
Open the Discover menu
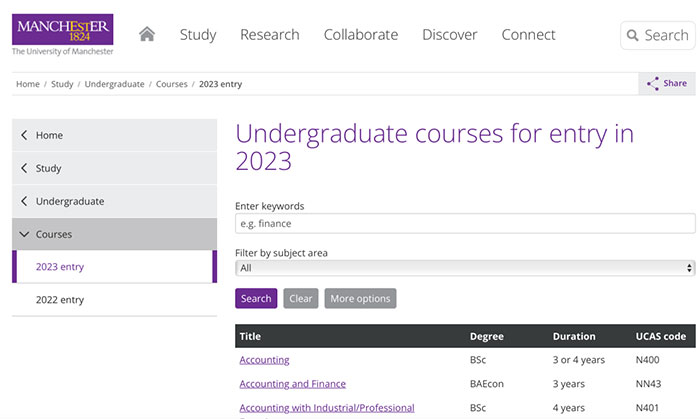[x=449, y=35]
